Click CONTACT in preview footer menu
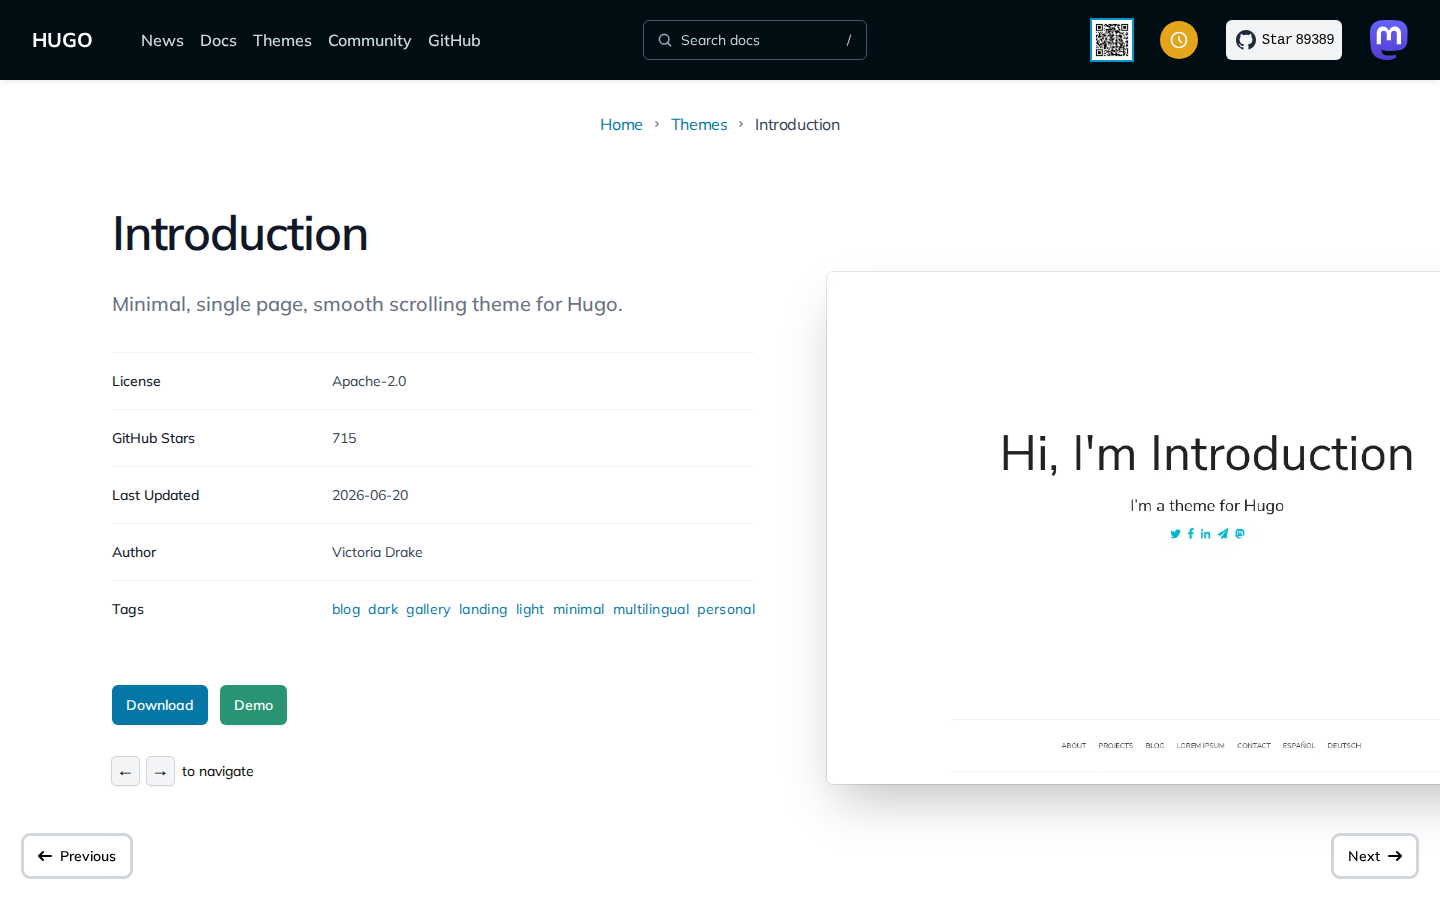The height and width of the screenshot is (900, 1440). (1254, 746)
